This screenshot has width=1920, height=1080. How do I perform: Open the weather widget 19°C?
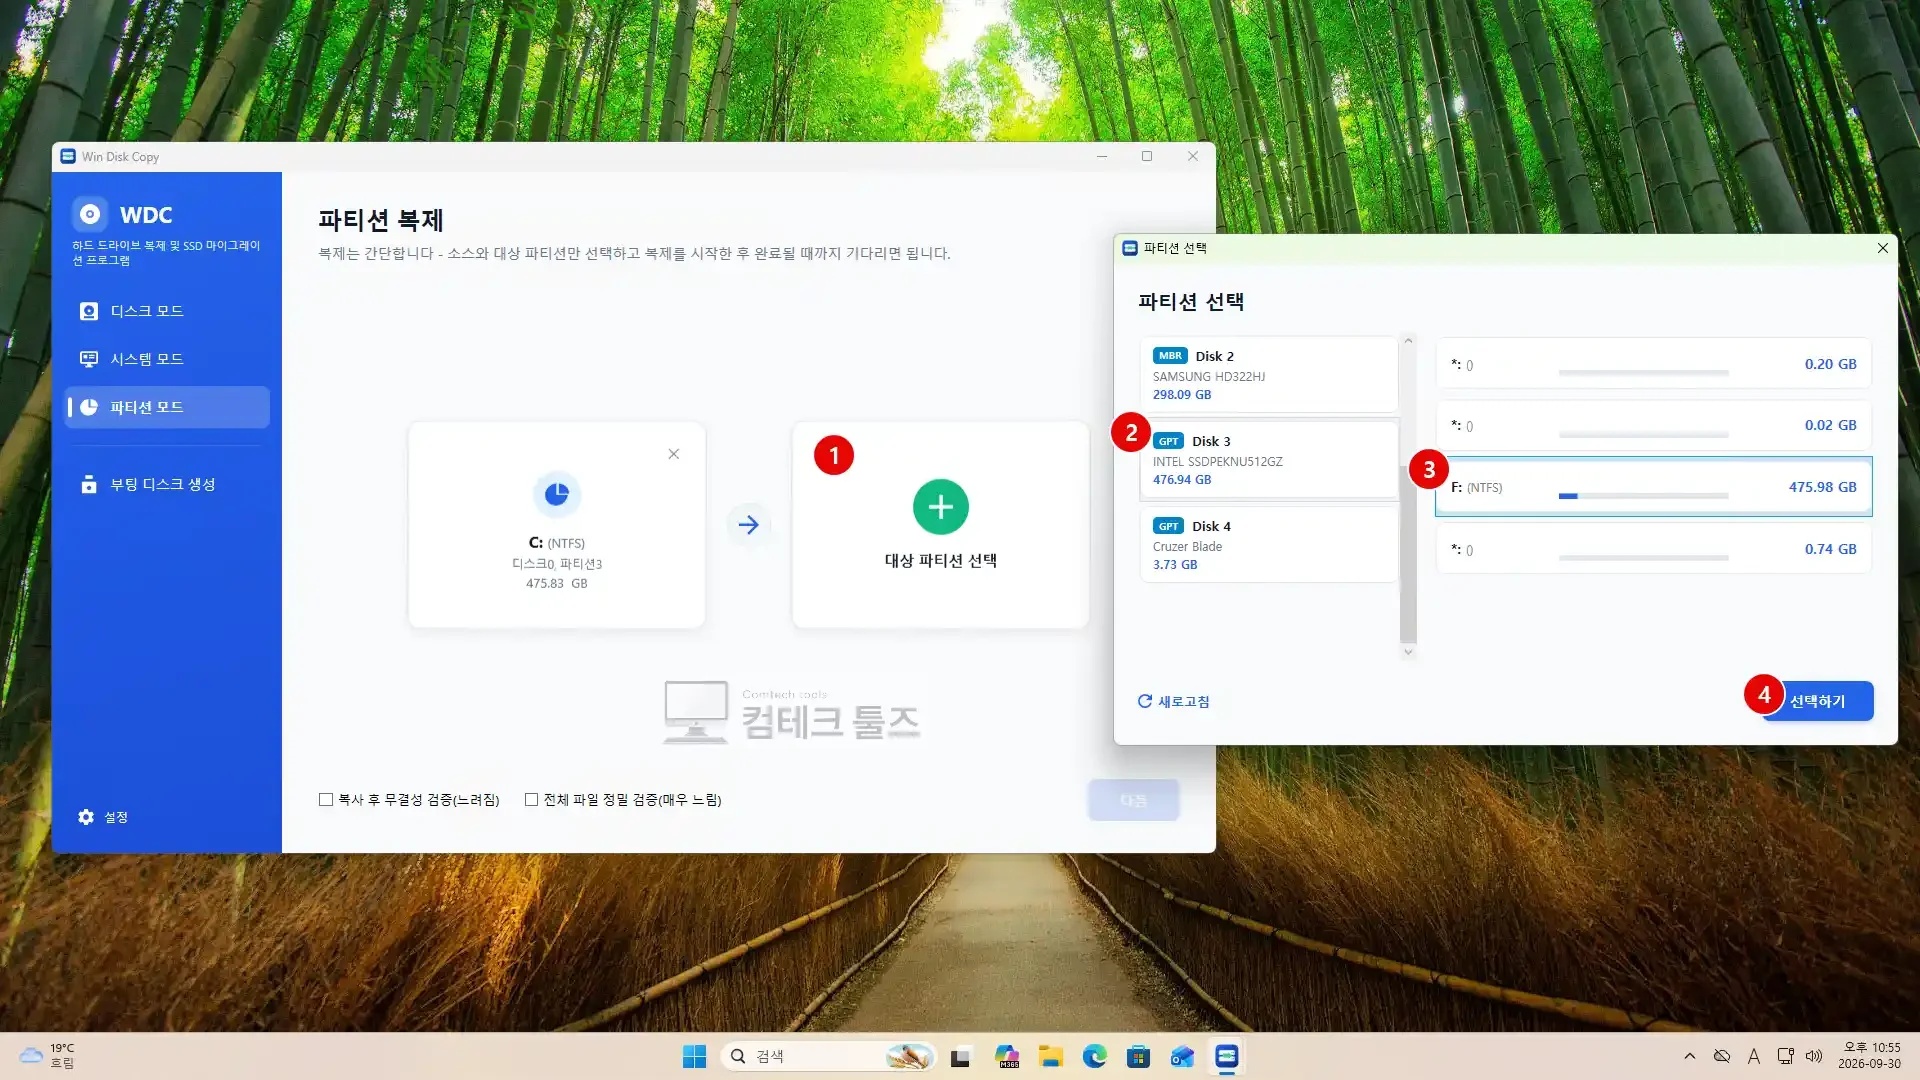tap(48, 1056)
